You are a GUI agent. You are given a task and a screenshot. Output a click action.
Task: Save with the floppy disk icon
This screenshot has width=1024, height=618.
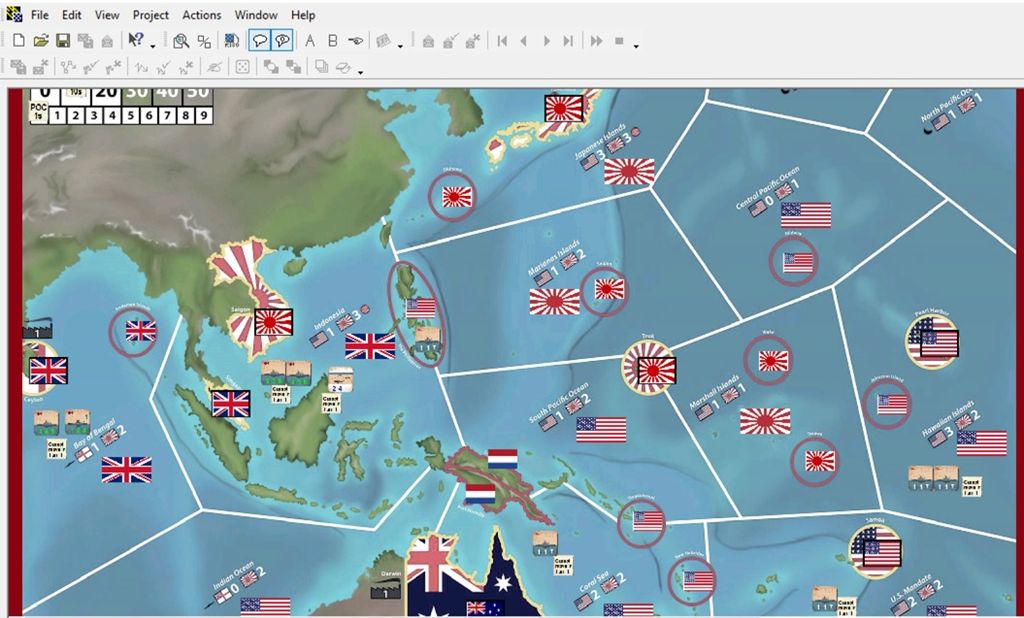63,41
